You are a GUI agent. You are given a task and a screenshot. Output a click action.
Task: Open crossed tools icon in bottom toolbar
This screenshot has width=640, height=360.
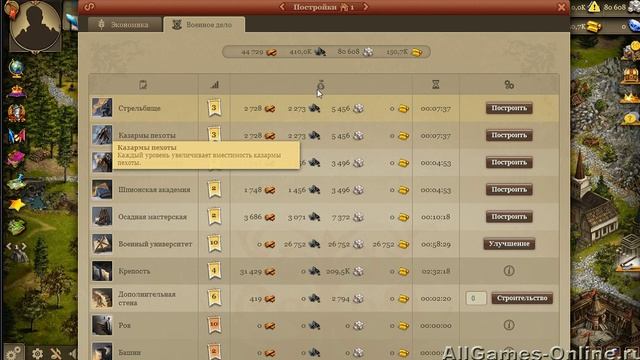pyautogui.click(x=56, y=353)
